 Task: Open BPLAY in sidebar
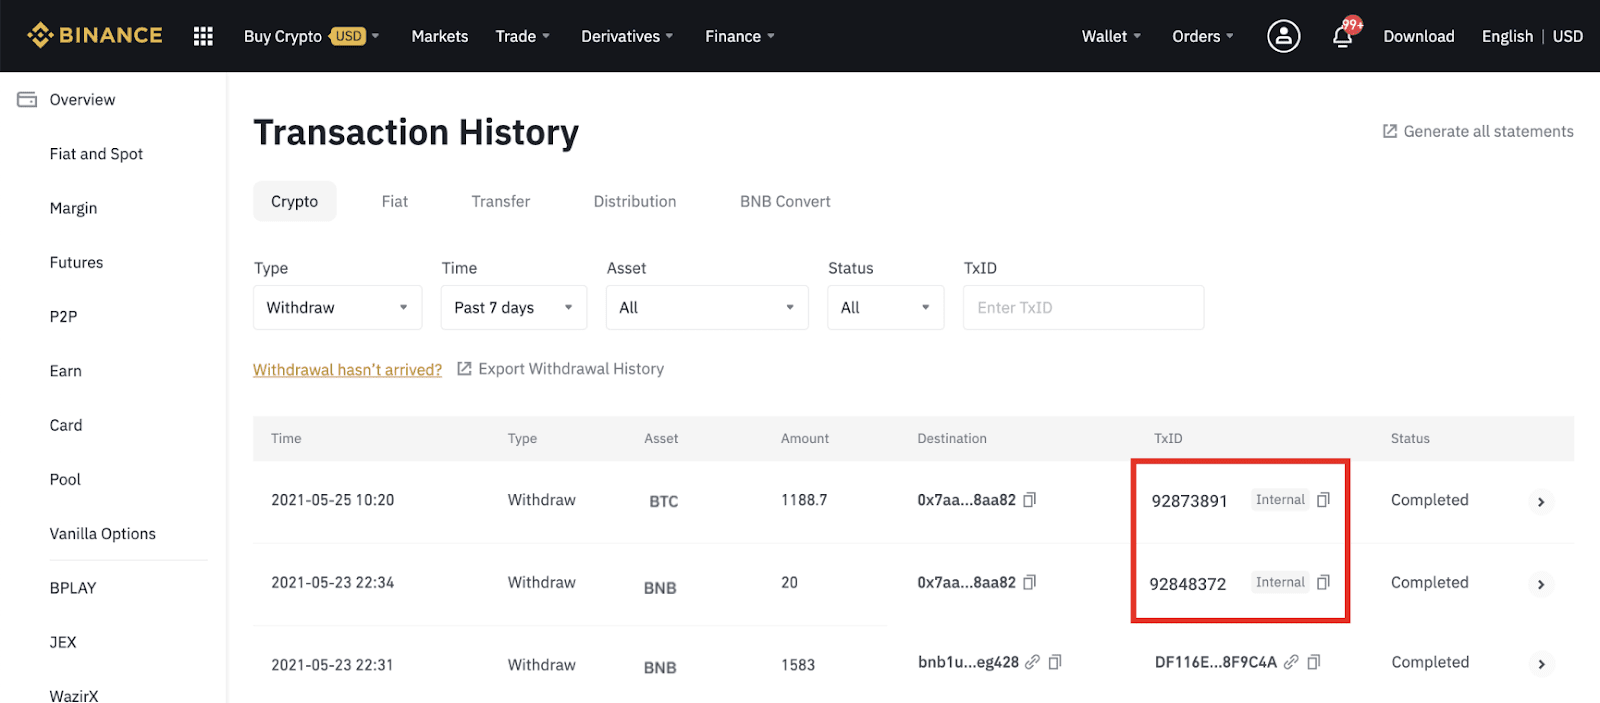[73, 588]
